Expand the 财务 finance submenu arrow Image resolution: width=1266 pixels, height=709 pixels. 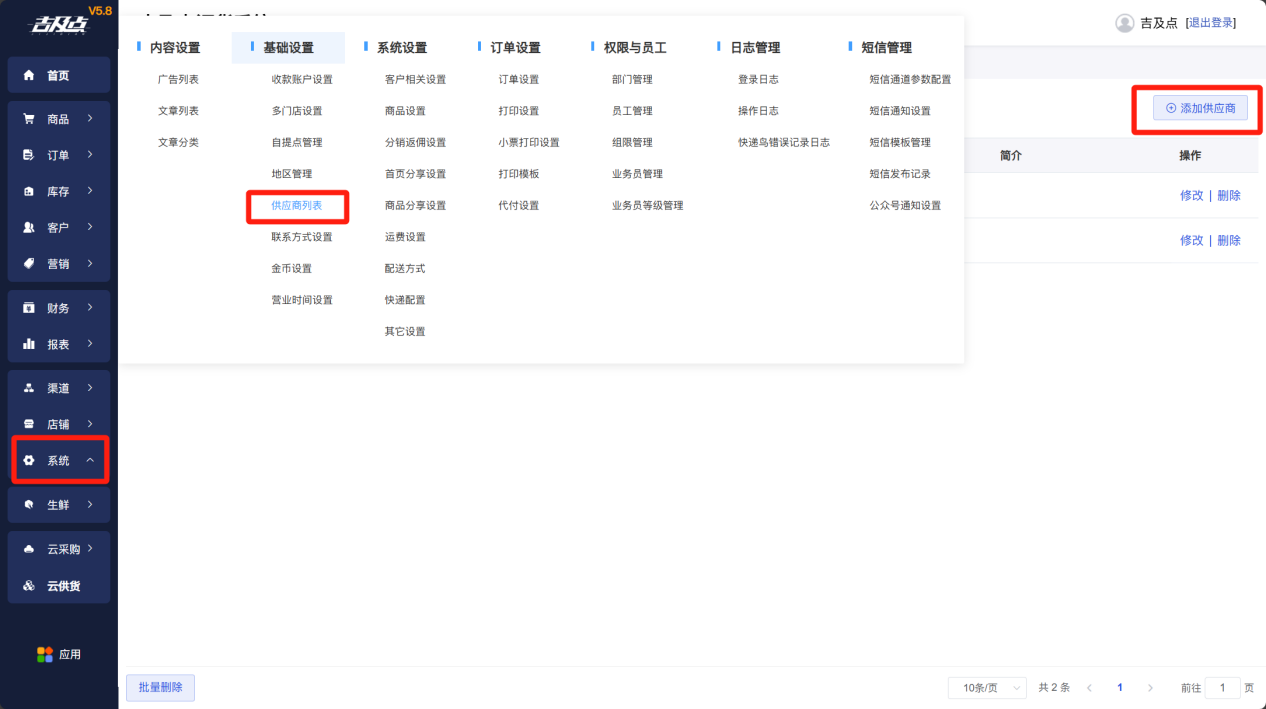pos(90,308)
